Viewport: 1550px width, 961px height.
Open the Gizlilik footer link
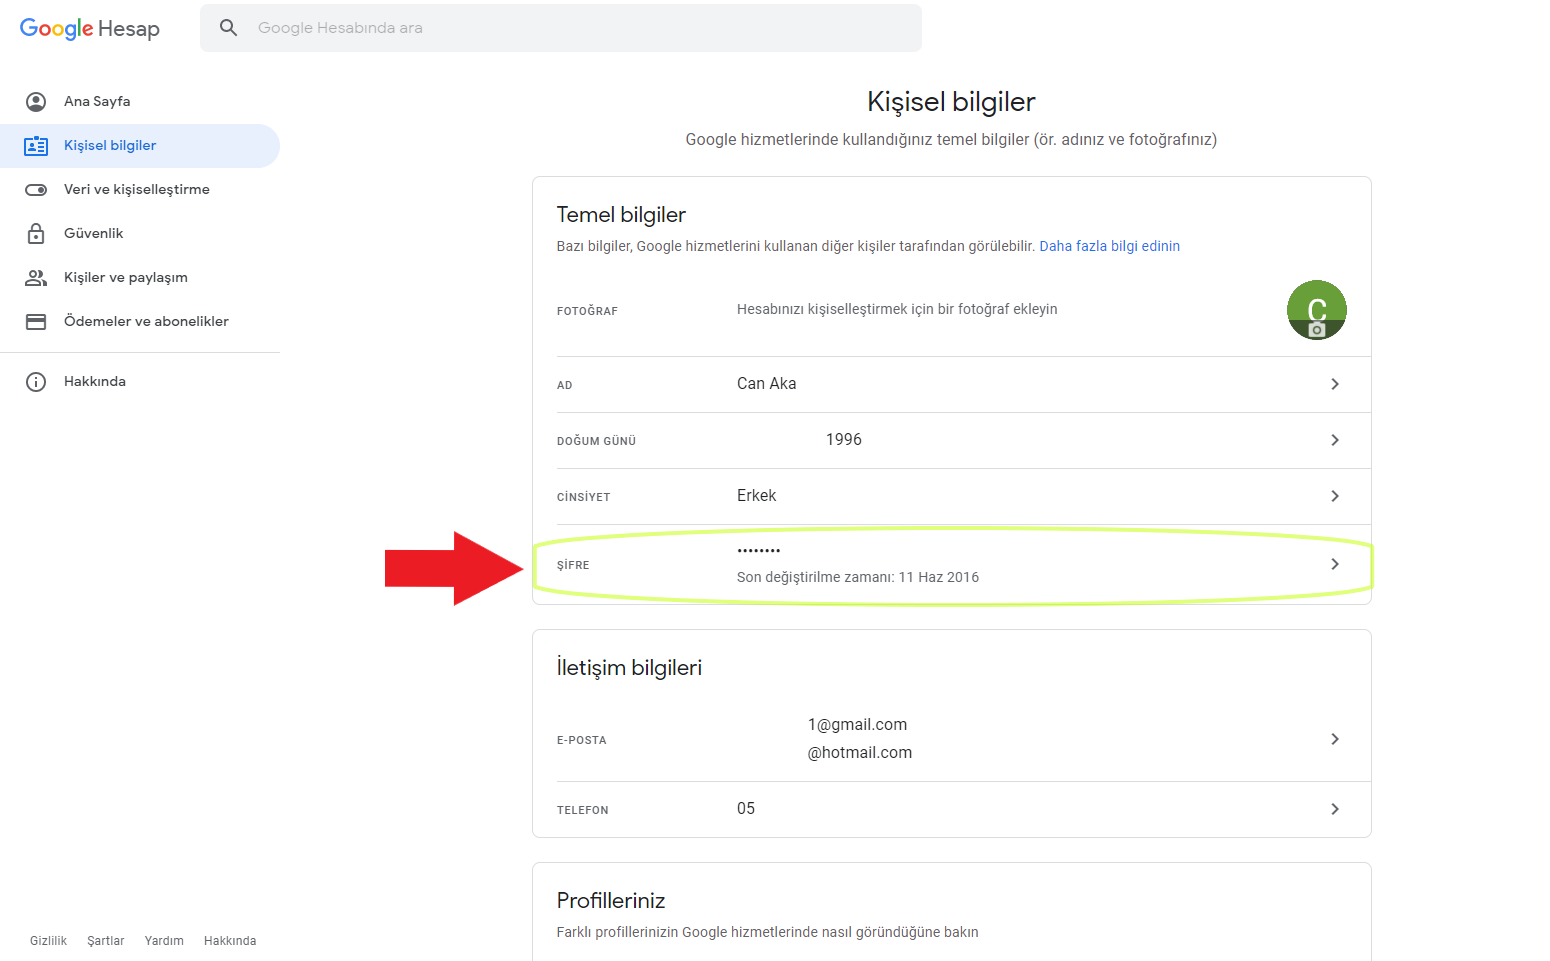(x=48, y=941)
